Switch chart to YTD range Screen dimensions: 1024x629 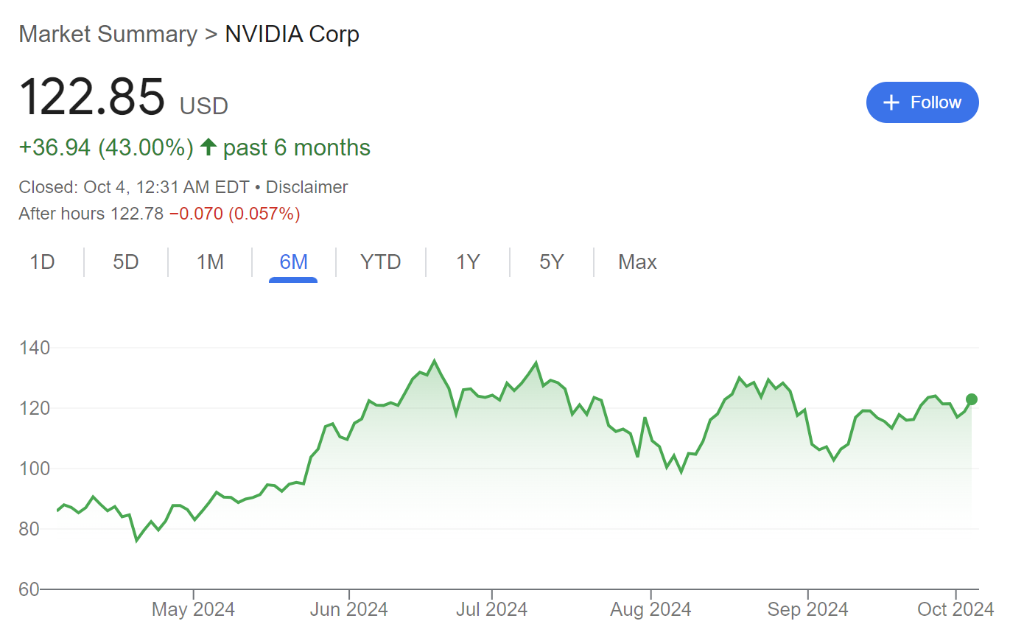coord(380,262)
